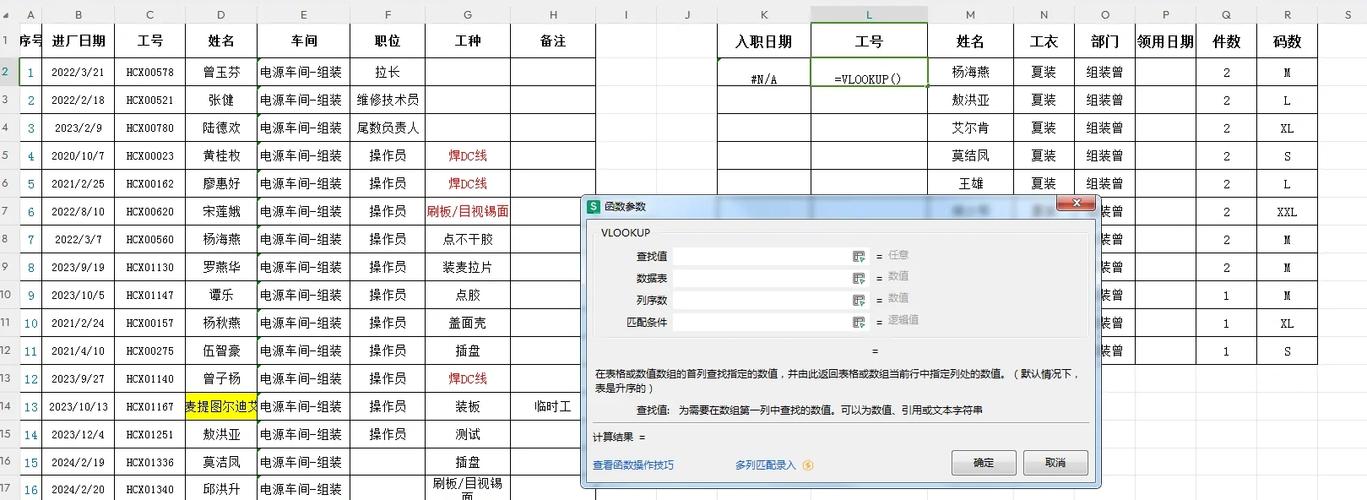Click range selector icon for 数据表 field
Screen dimensions: 1367x500
tap(858, 277)
